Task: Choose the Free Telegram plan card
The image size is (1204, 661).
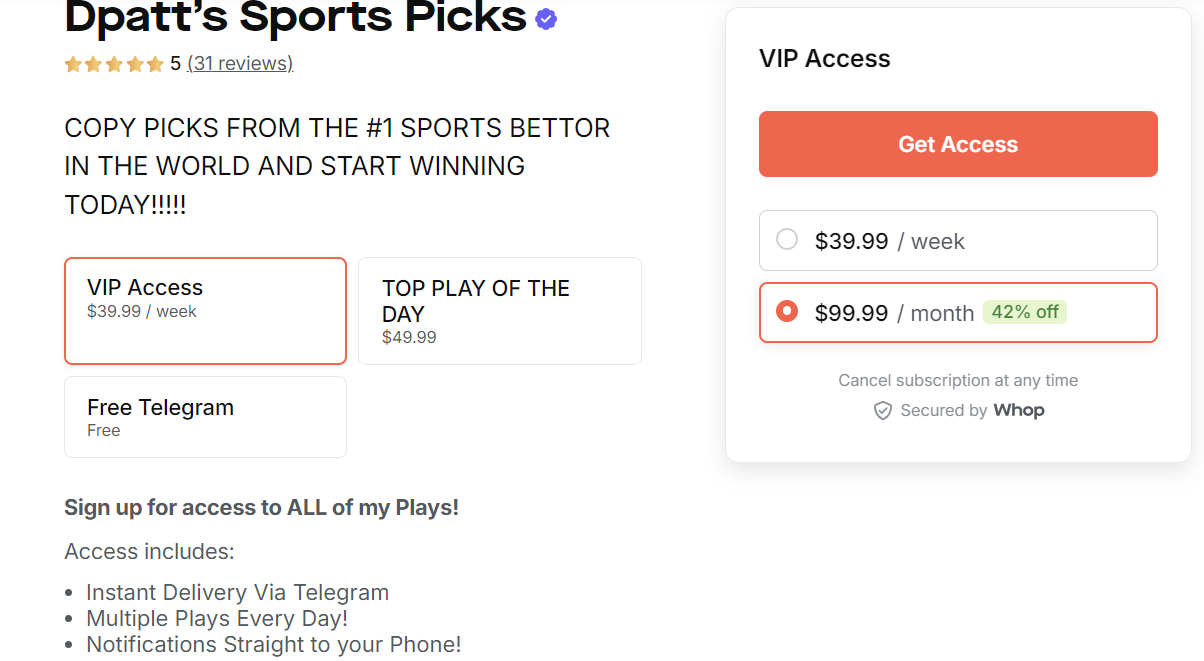Action: (x=205, y=417)
